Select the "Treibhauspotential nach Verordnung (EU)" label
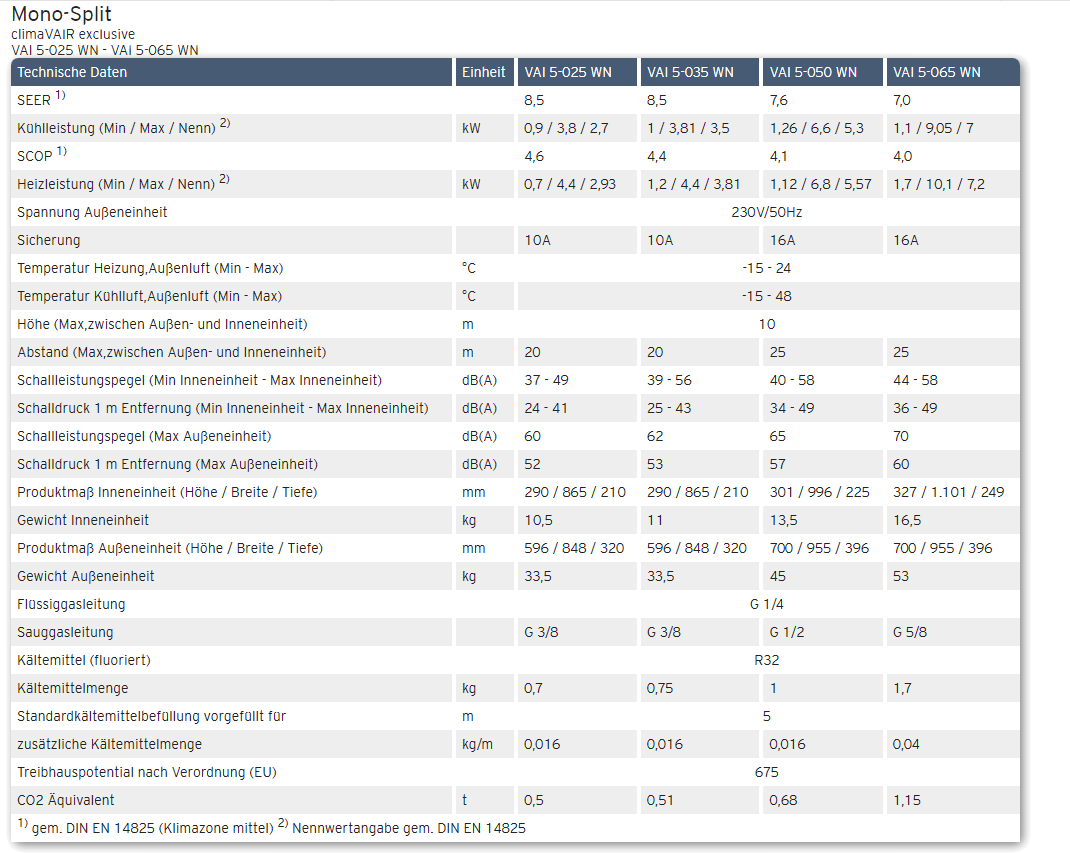 point(147,772)
